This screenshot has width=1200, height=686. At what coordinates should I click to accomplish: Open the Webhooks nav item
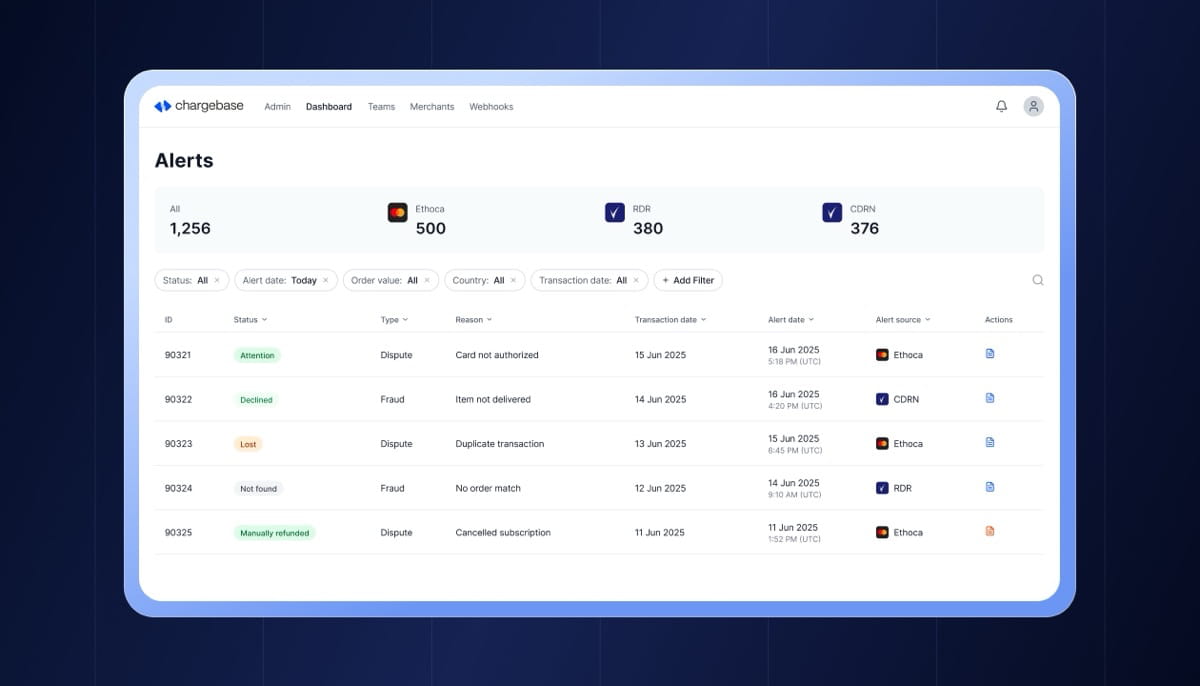[x=491, y=107]
